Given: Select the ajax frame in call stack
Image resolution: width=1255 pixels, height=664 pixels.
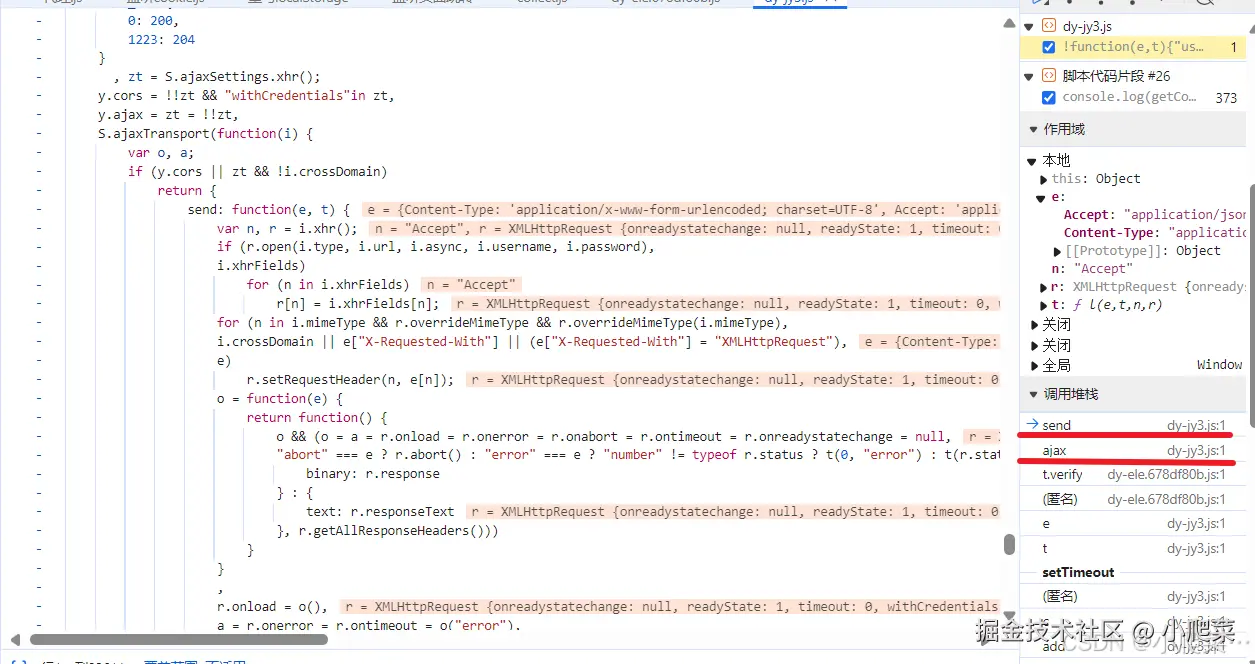Looking at the screenshot, I should (1133, 450).
